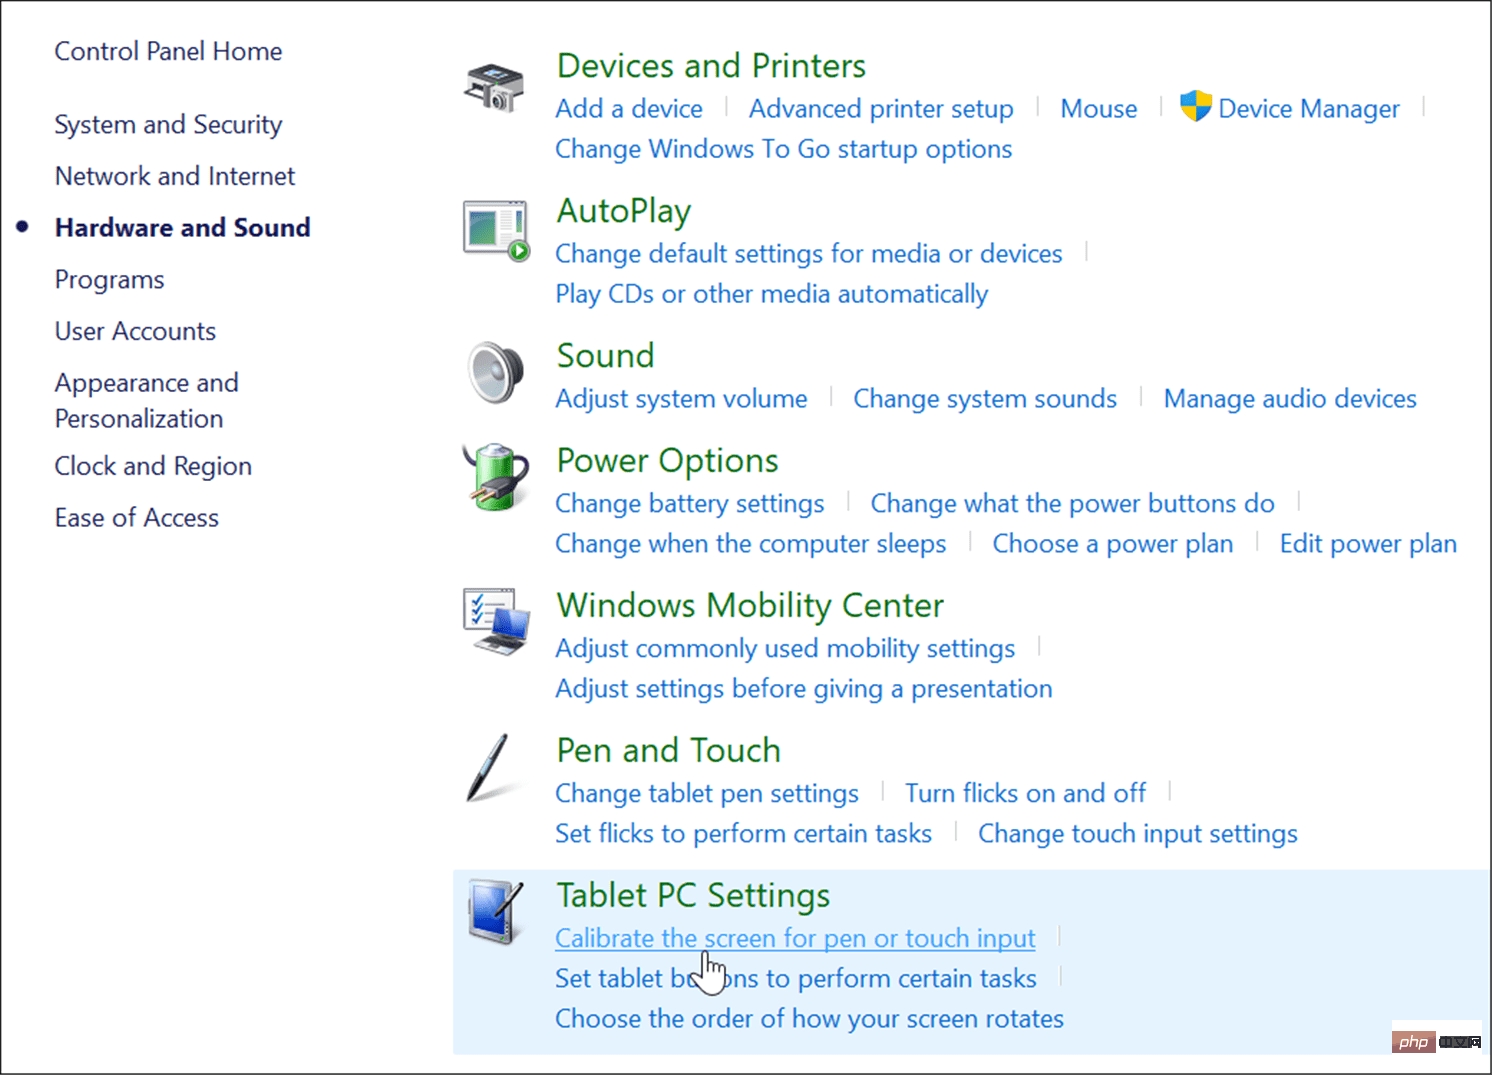Open the Tablet PC Settings heading

tap(694, 896)
